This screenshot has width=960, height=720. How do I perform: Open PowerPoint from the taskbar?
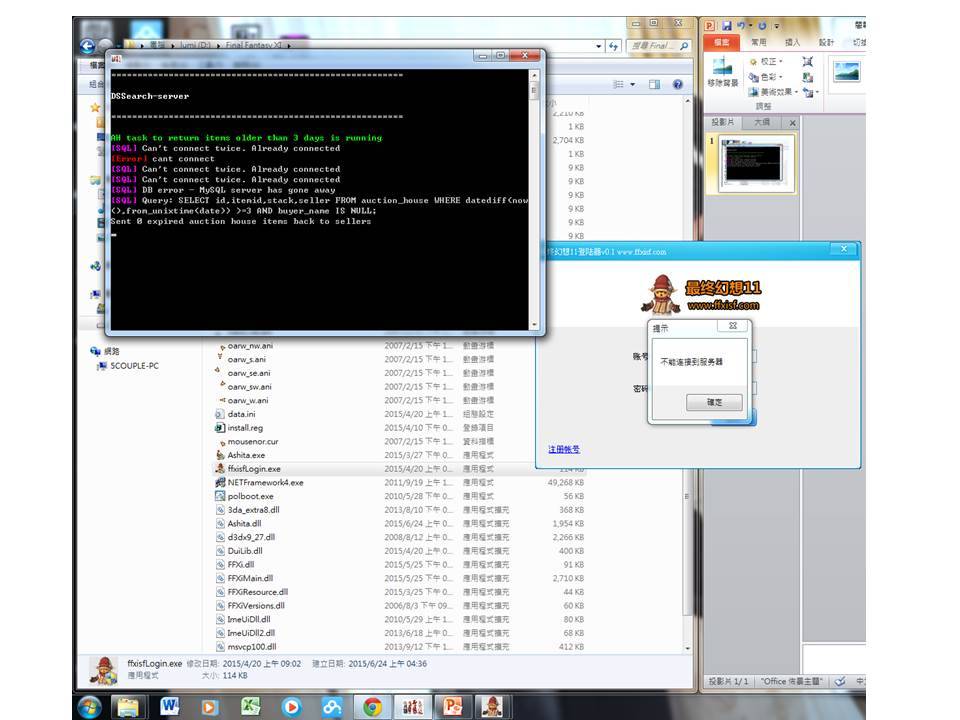(452, 707)
